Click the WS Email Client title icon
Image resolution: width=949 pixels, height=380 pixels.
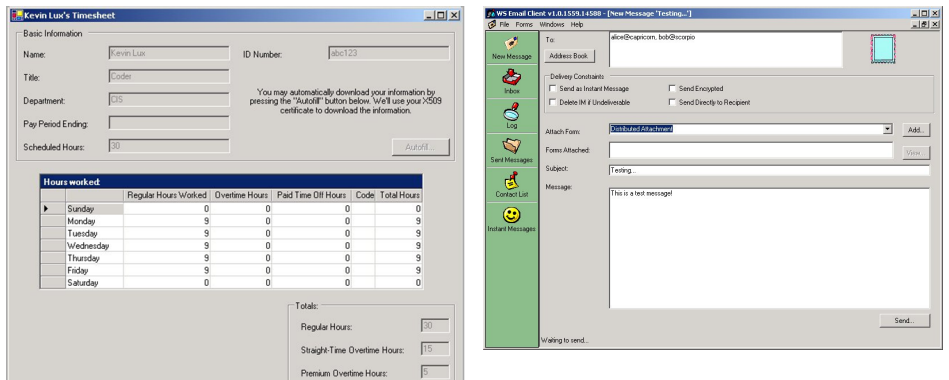[490, 14]
